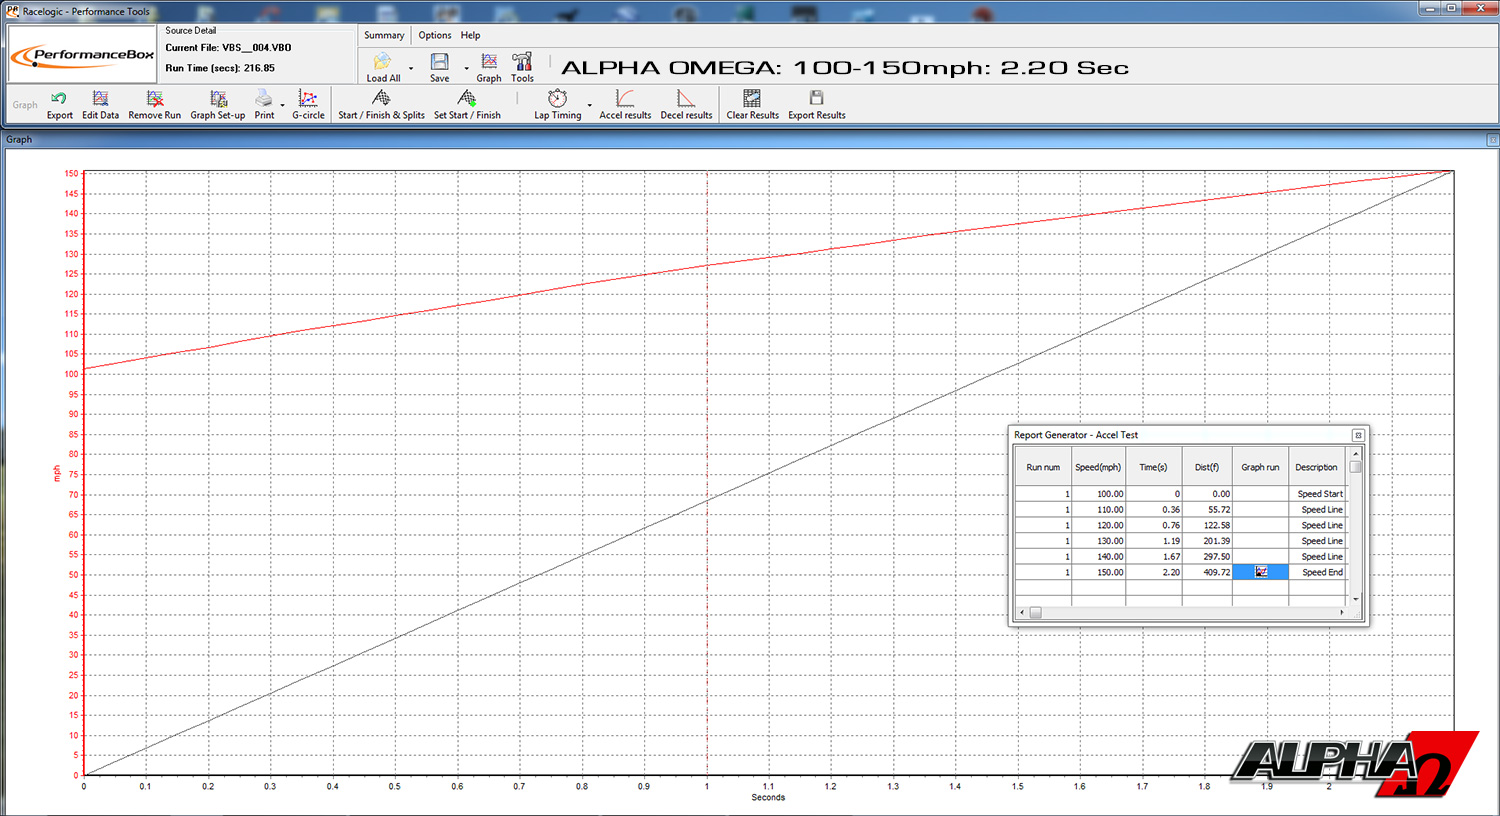This screenshot has width=1500, height=816.
Task: Select the 130.00 speed cell
Action: pos(1098,541)
